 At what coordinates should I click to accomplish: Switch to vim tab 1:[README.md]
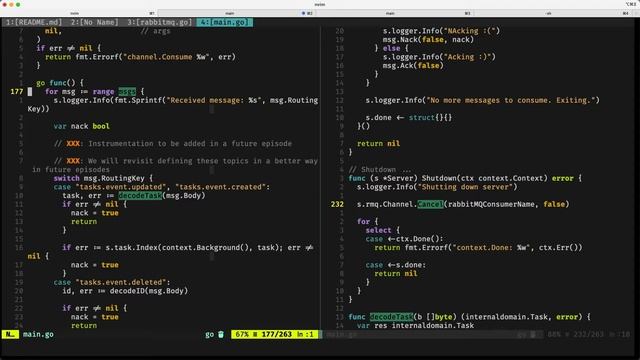tap(34, 22)
